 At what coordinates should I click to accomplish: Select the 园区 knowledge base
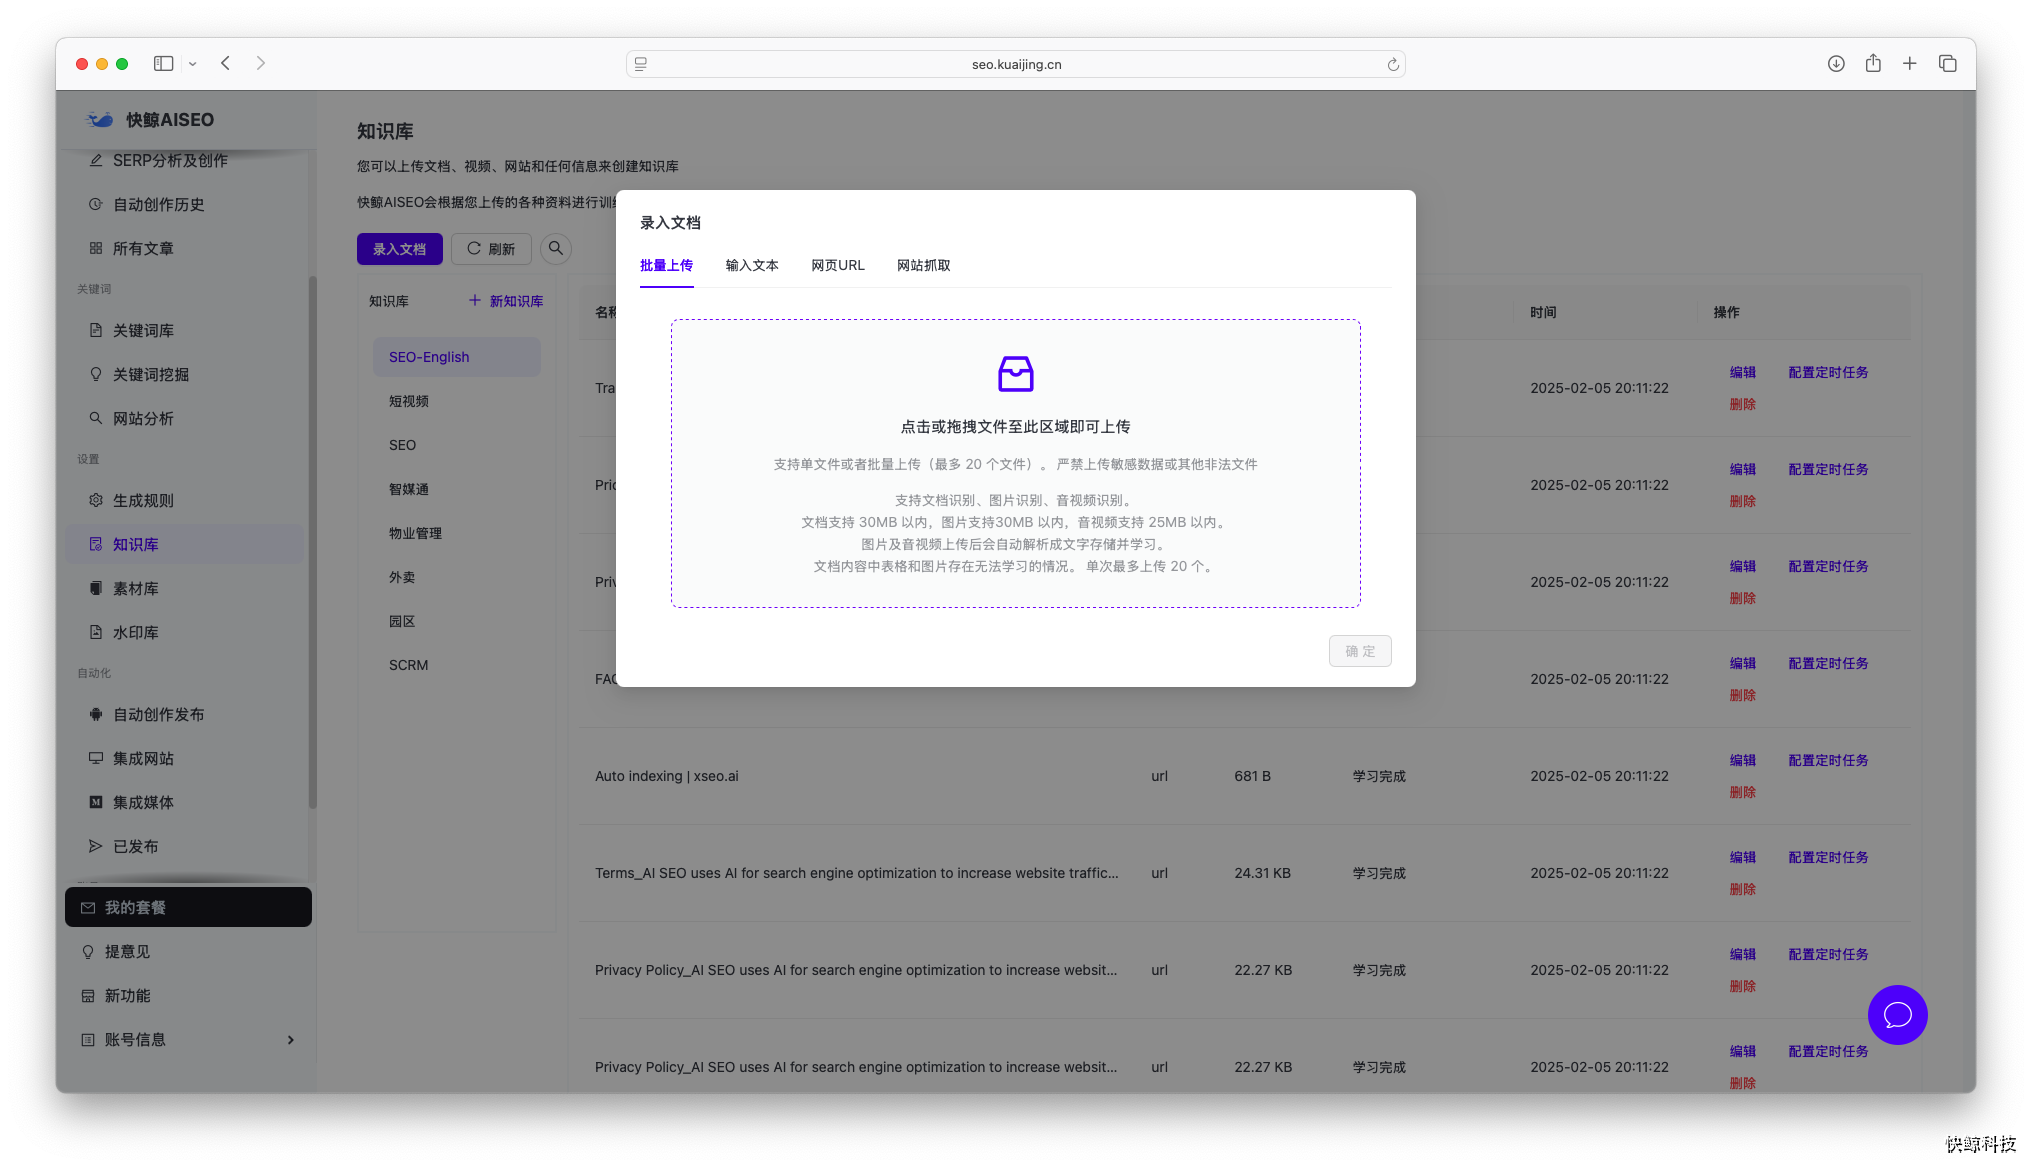457,621
